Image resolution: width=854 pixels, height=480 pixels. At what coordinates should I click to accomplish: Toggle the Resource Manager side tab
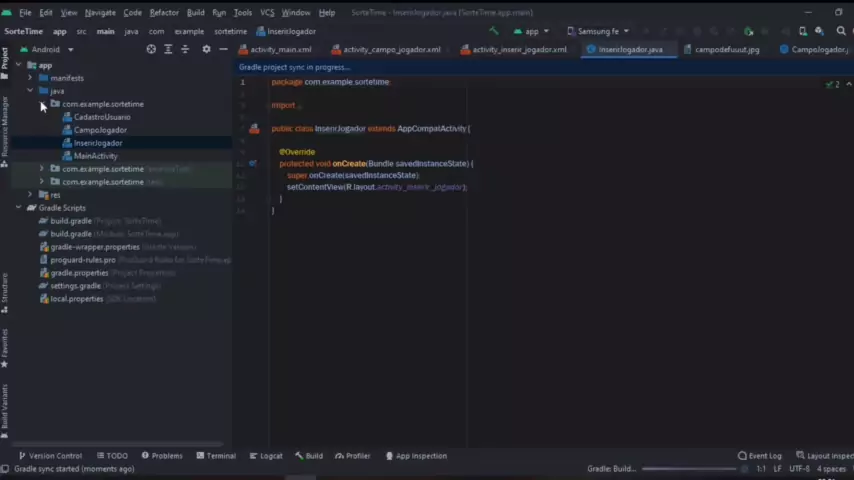click(x=5, y=127)
